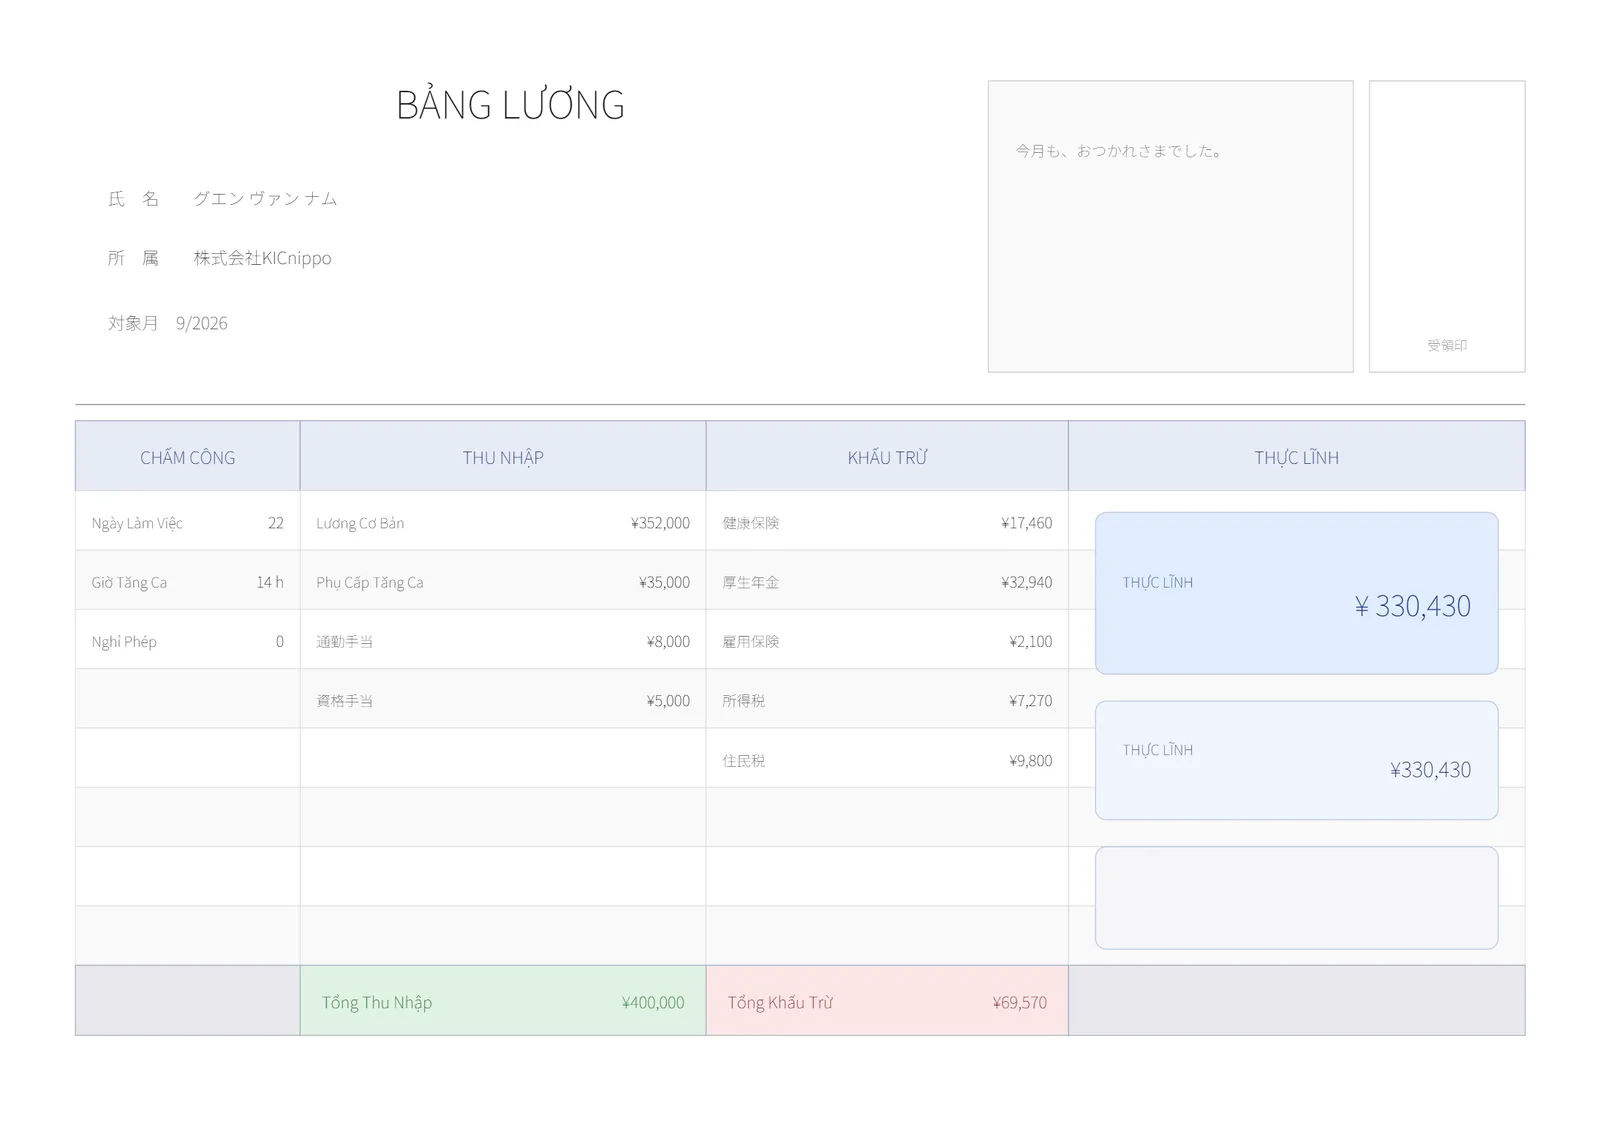Click the 雇用保険 deduction label
The height and width of the screenshot is (1132, 1600).
(x=751, y=642)
